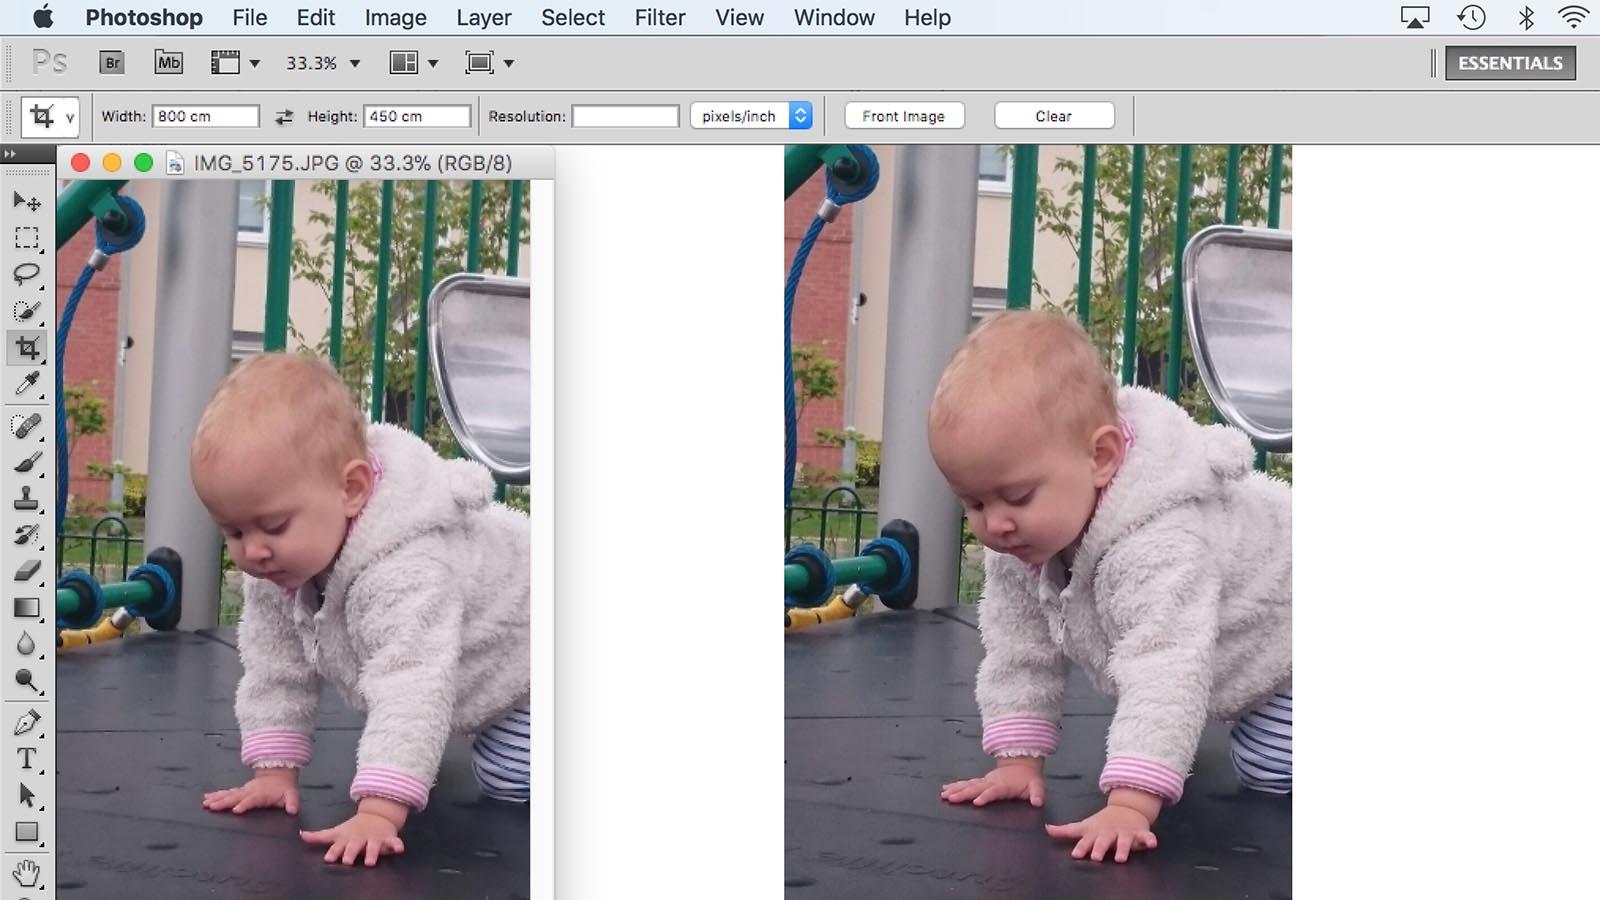Open the Apple menu

pos(43,17)
